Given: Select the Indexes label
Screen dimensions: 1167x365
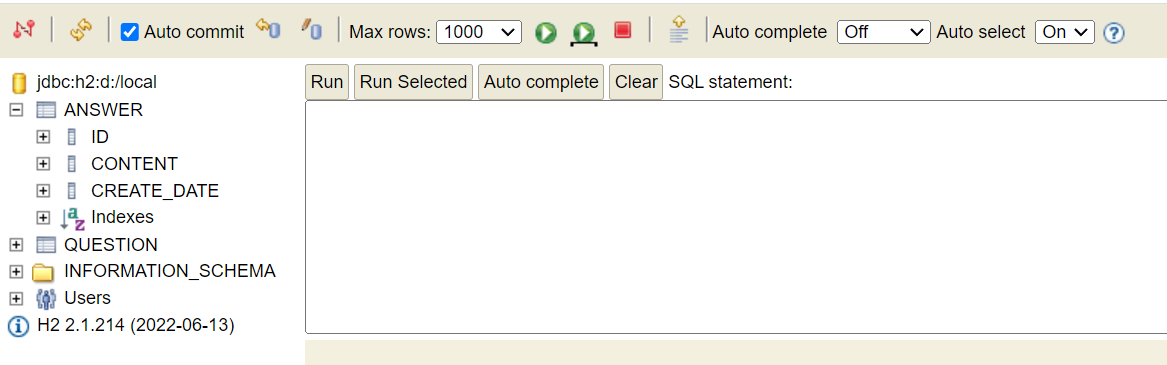Looking at the screenshot, I should (123, 217).
